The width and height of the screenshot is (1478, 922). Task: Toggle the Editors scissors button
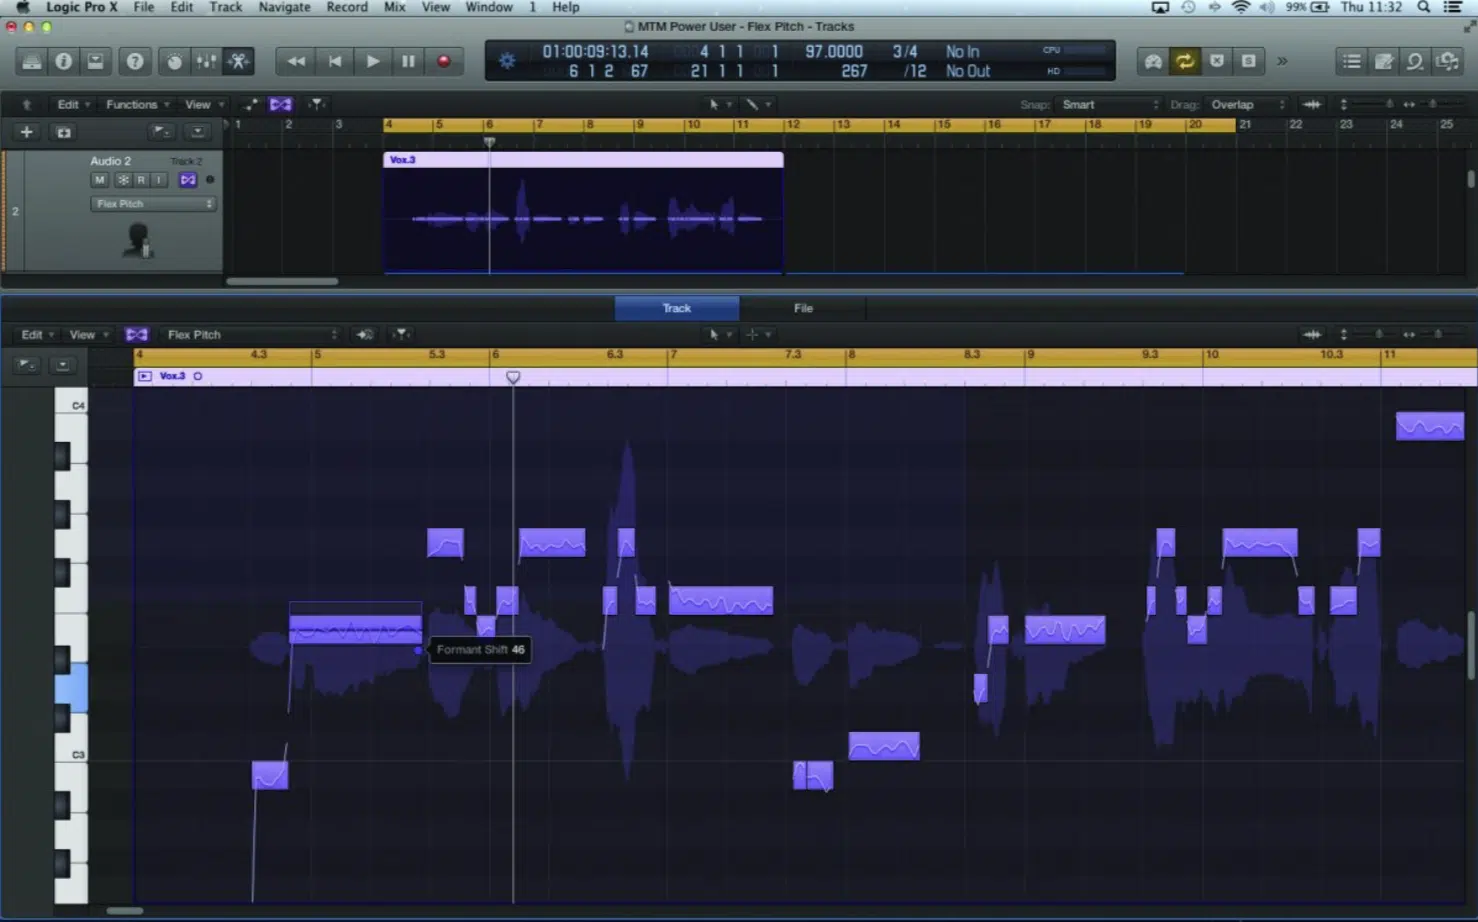[x=238, y=62]
